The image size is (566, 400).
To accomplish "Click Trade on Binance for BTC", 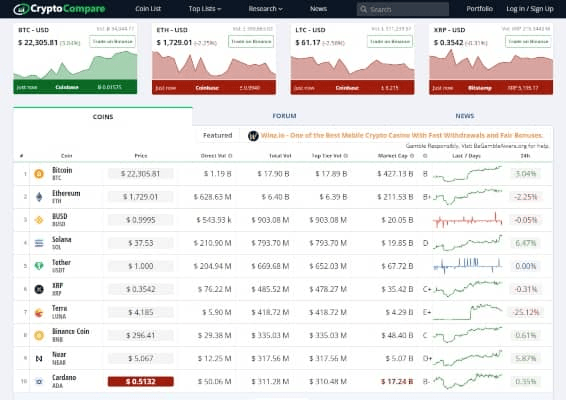I will point(113,42).
